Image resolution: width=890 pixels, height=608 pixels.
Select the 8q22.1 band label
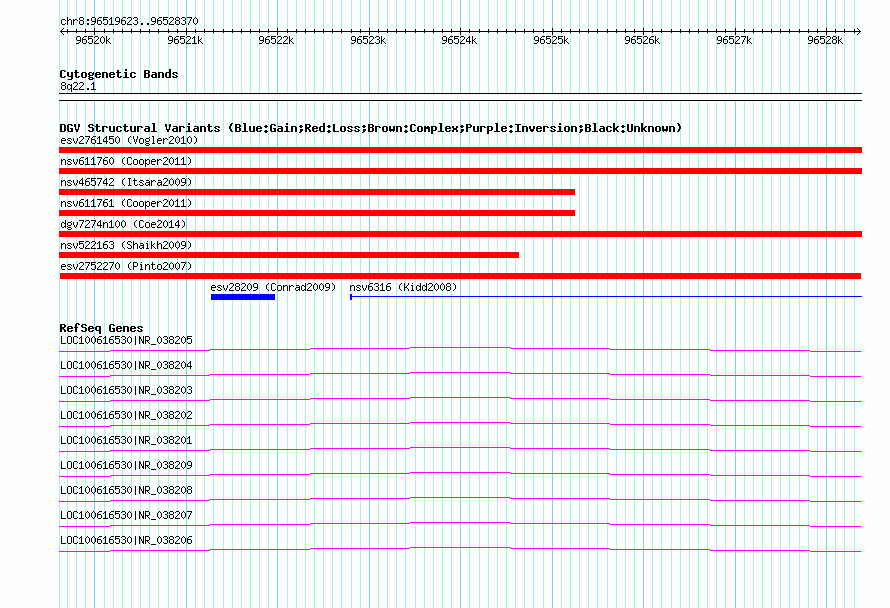[x=78, y=86]
